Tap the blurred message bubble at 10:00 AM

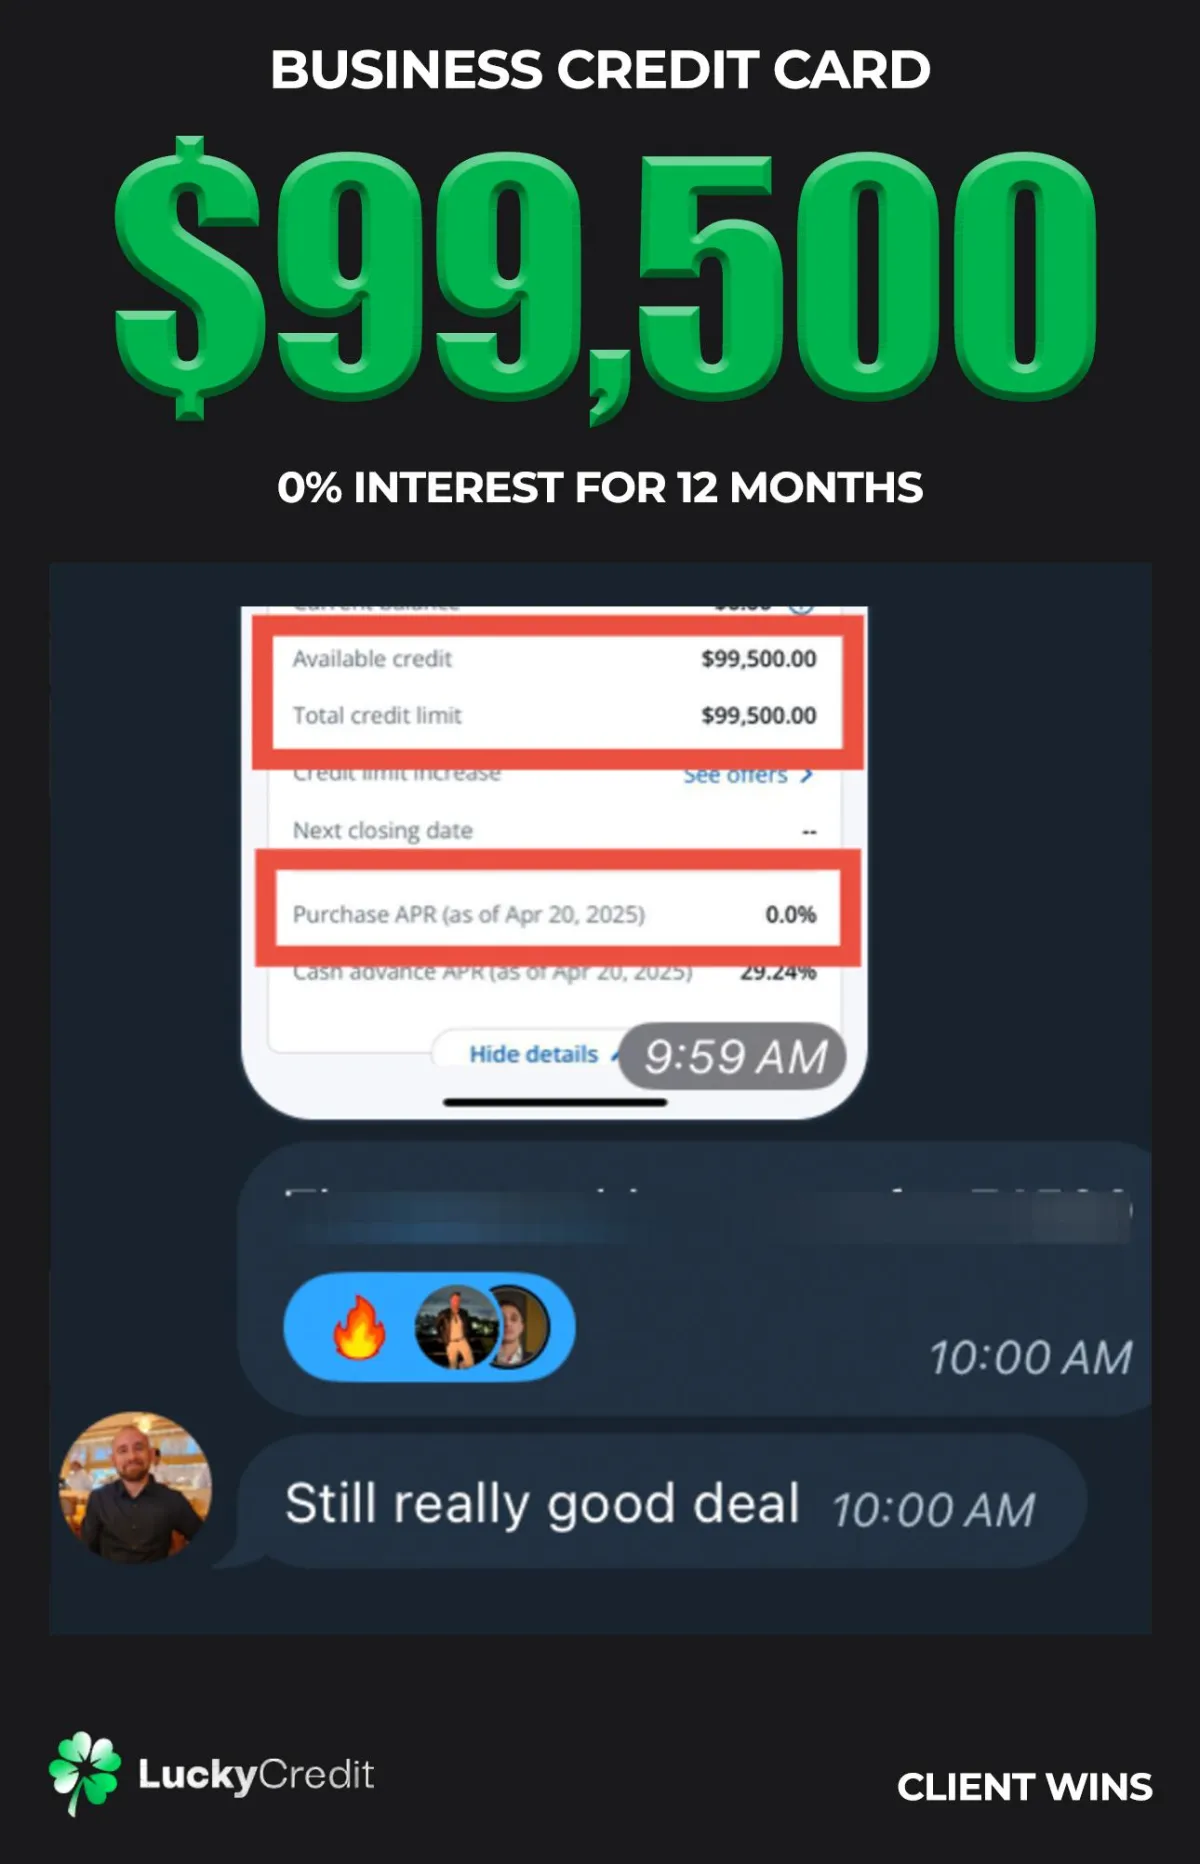[694, 1278]
